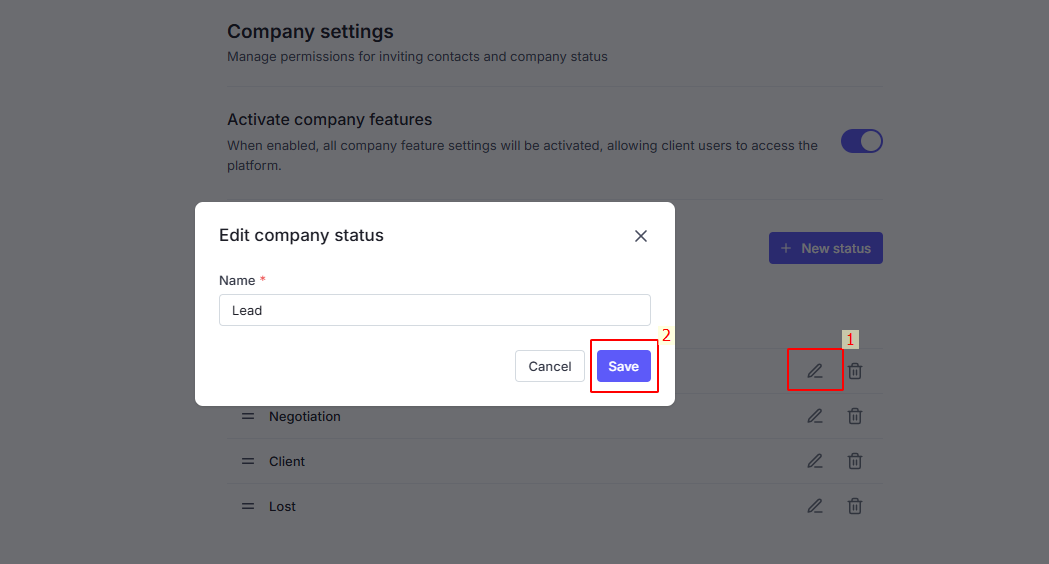Delete the Negotiation status with its trash icon
The height and width of the screenshot is (564, 1049).
coord(855,416)
